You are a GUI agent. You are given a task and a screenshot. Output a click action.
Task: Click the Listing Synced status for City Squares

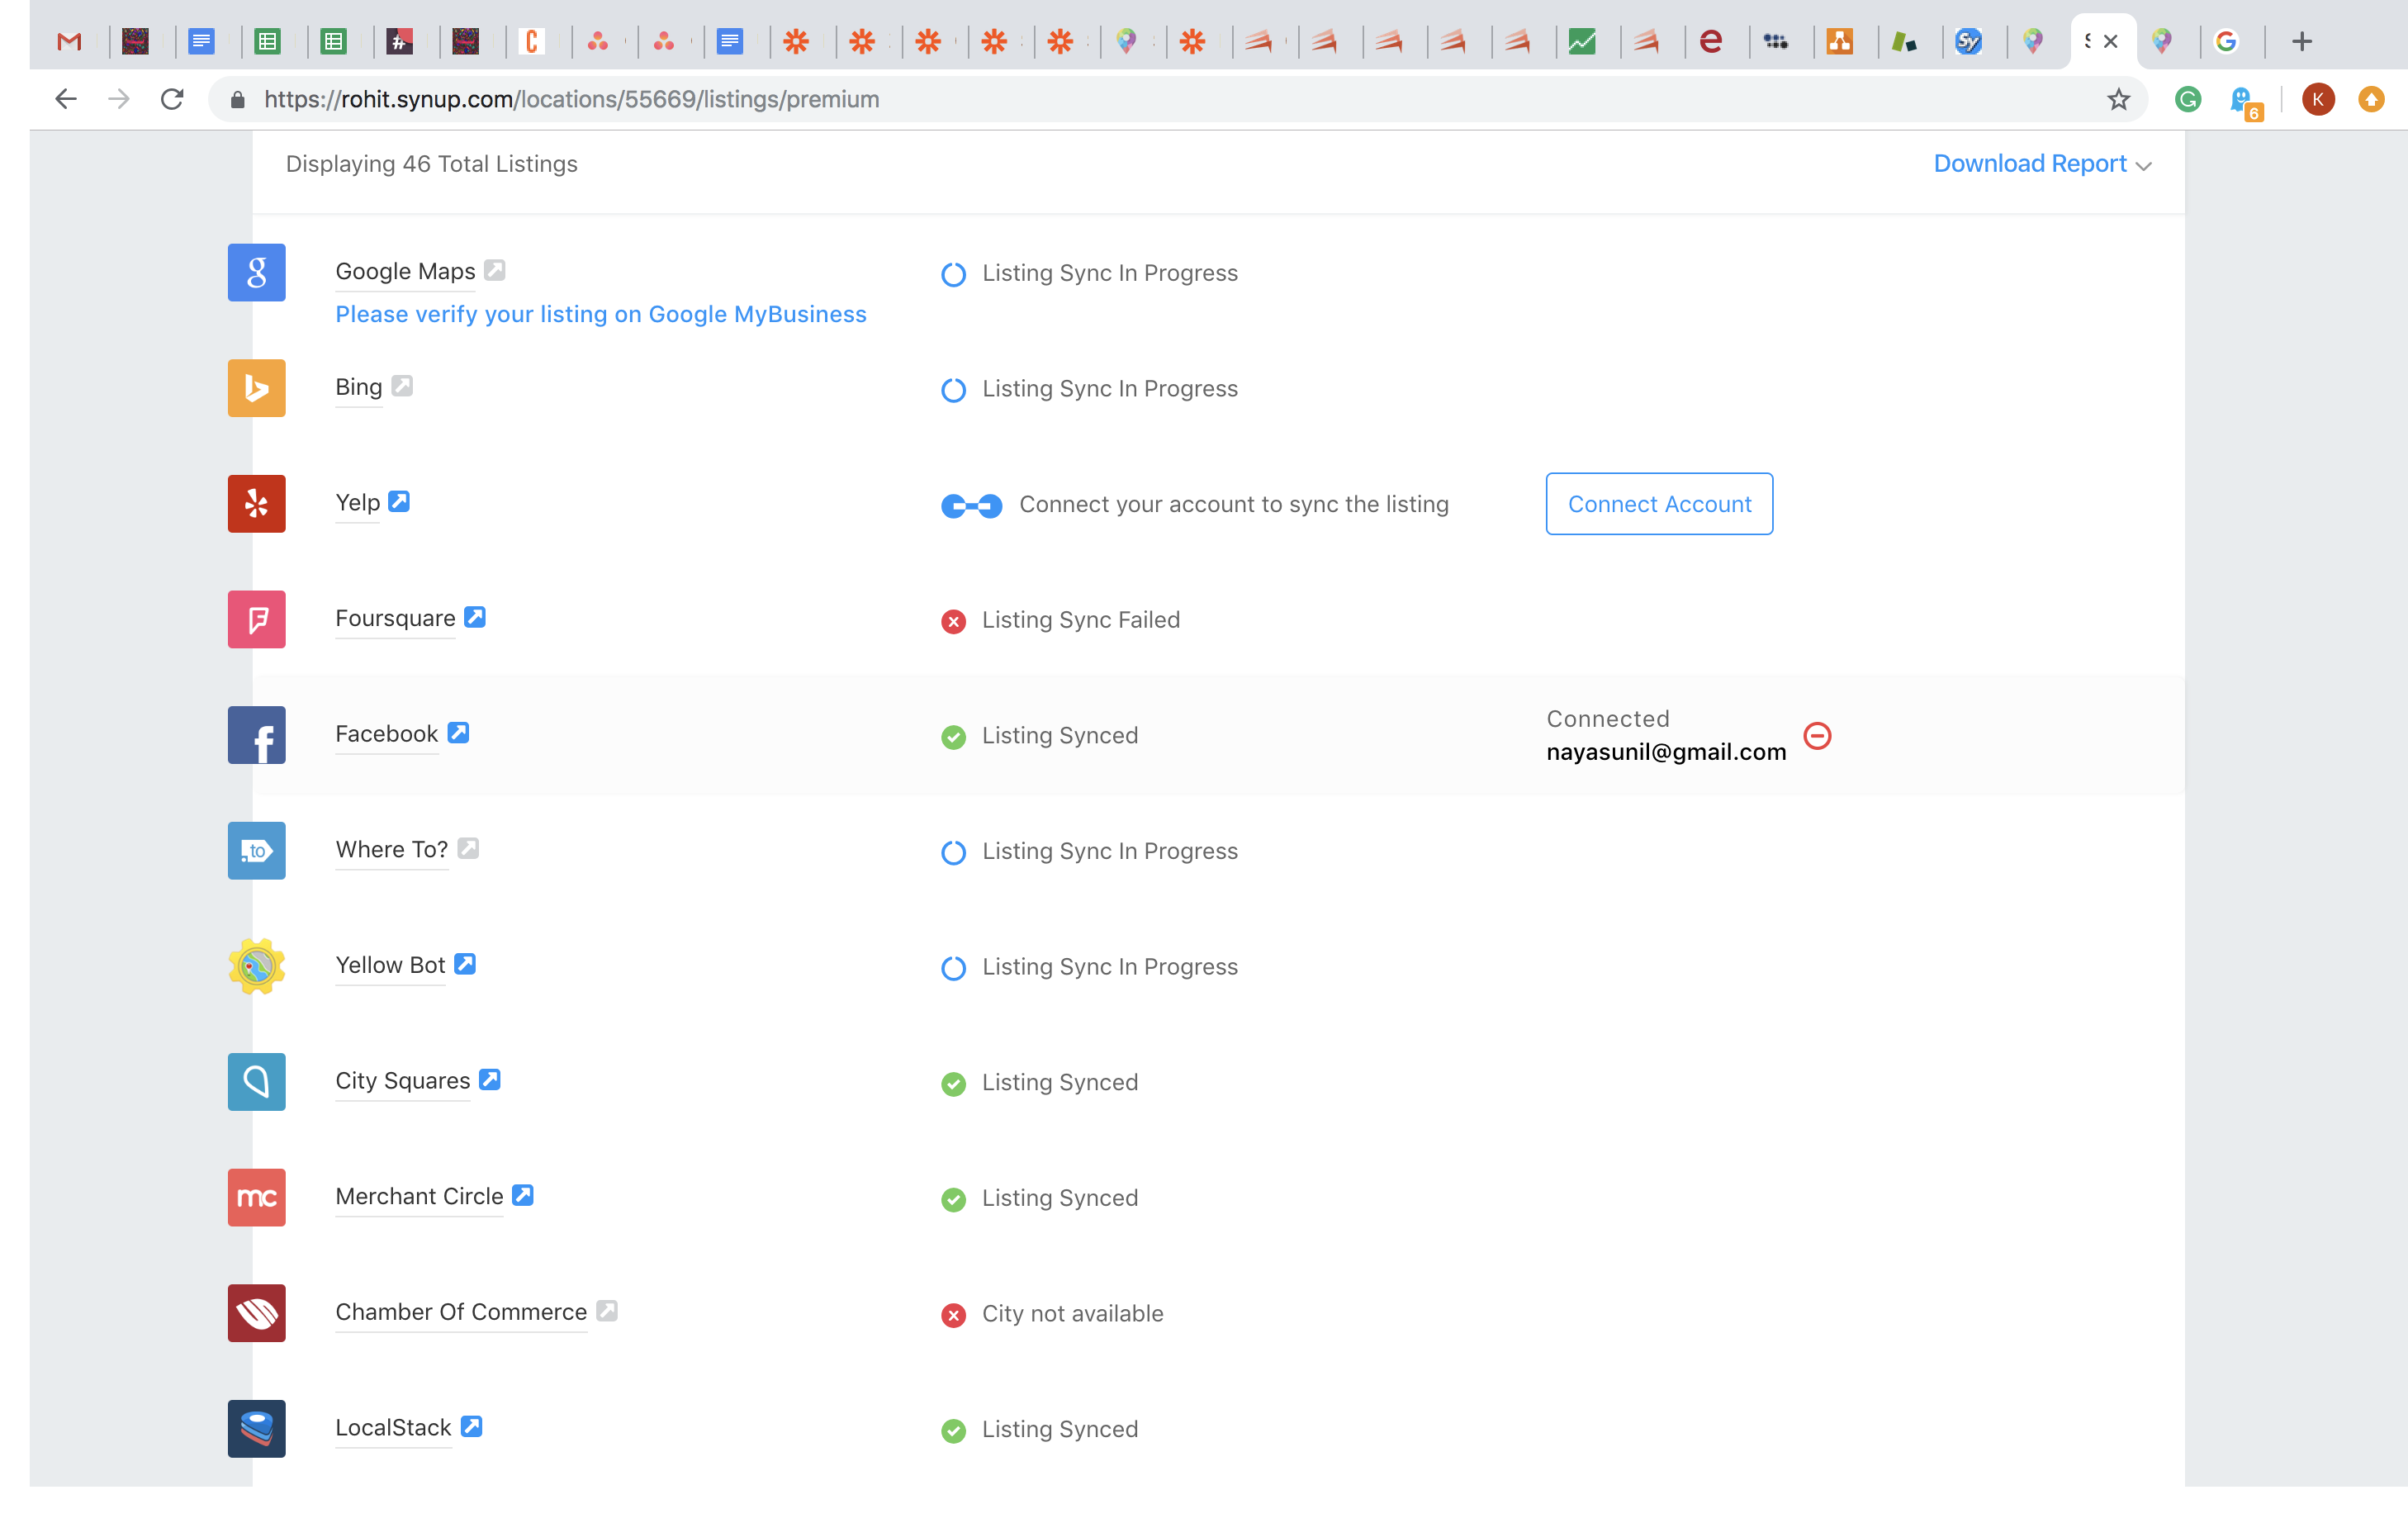click(1060, 1082)
